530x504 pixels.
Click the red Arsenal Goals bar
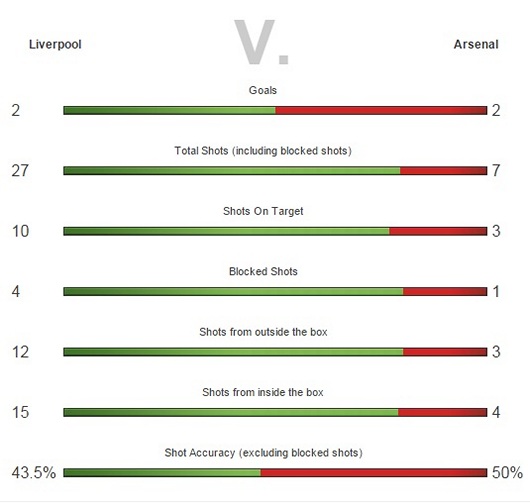click(381, 111)
